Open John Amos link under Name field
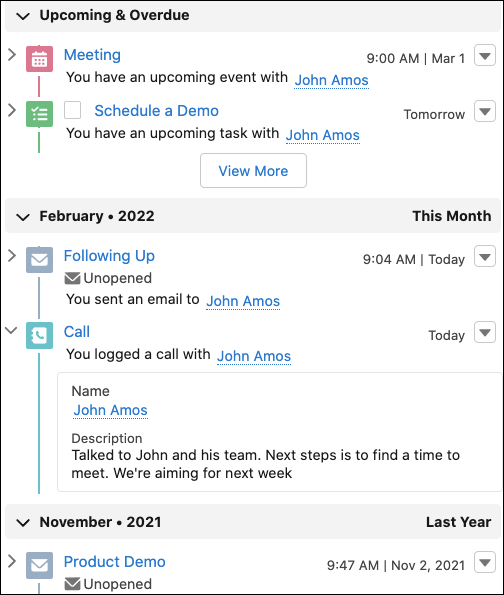Screen dimensions: 504x595 pos(110,410)
